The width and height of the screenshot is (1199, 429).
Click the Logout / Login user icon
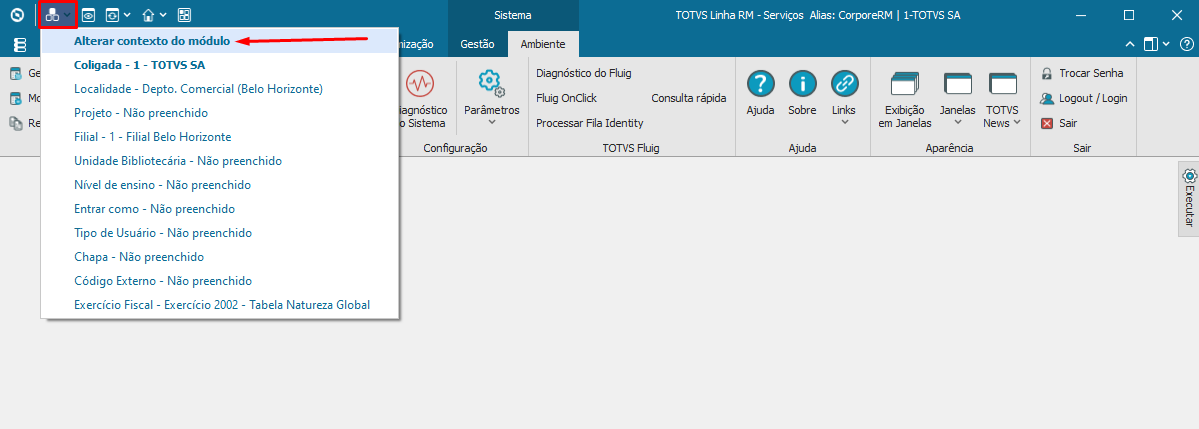[x=1047, y=98]
